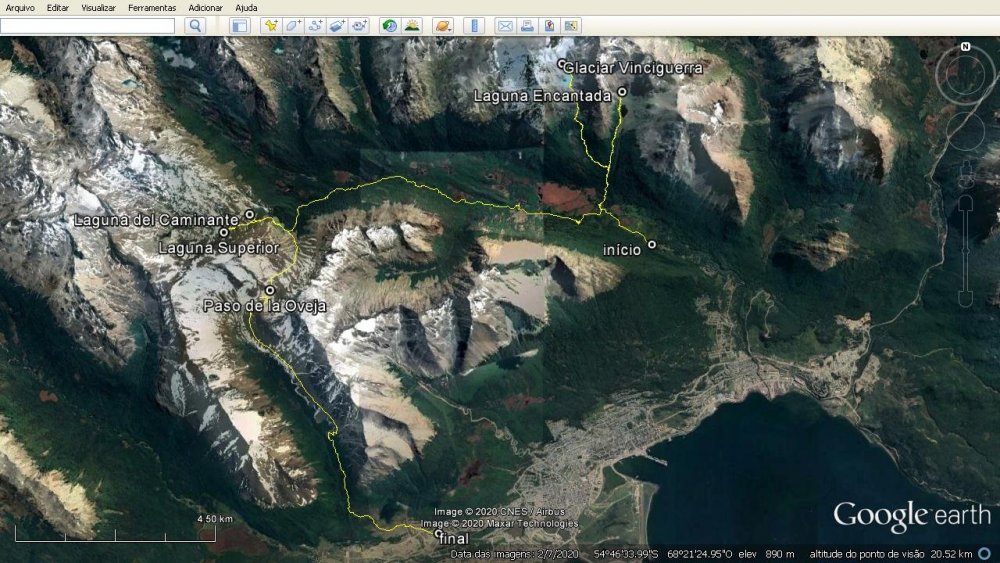Image resolution: width=1000 pixels, height=563 pixels.
Task: Toggle sunlight across the landscape
Action: [411, 26]
